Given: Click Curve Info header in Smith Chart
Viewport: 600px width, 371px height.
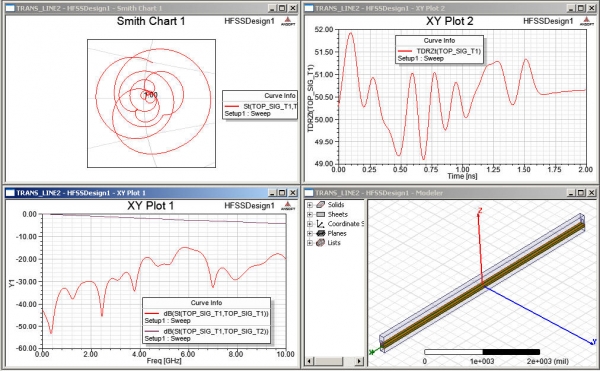Looking at the screenshot, I should (x=280, y=96).
